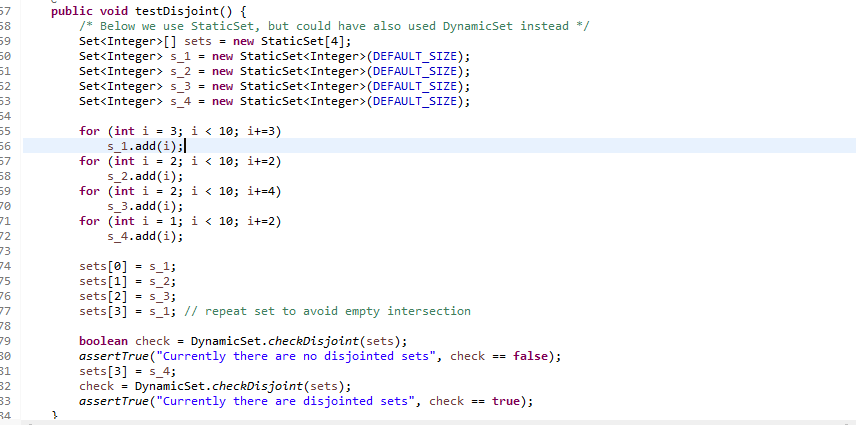This screenshot has width=856, height=425.
Task: Click the 'sets[3] = s_4;' assignment
Action: click(x=128, y=372)
